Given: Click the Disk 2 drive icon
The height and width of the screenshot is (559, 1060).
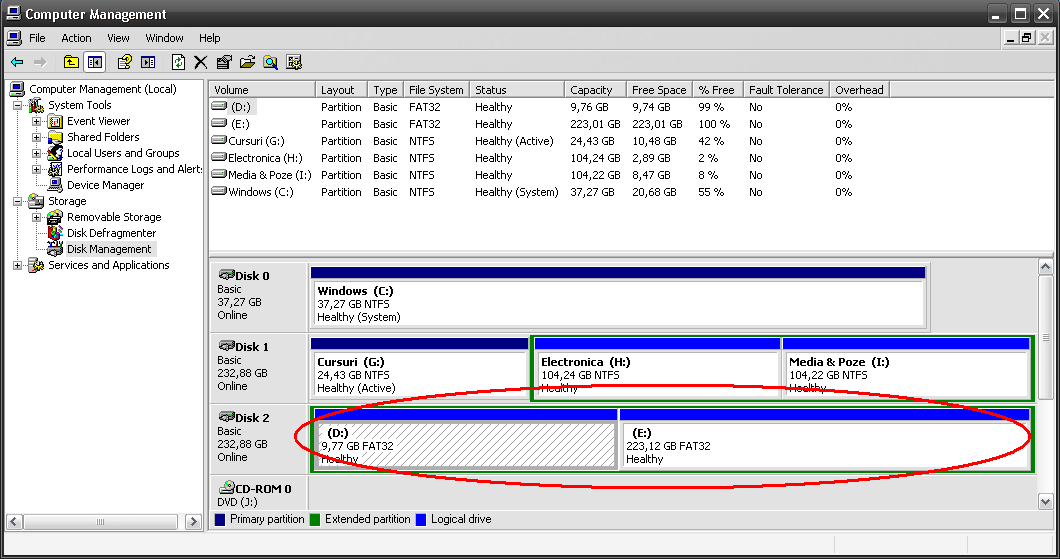Looking at the screenshot, I should click(x=226, y=417).
